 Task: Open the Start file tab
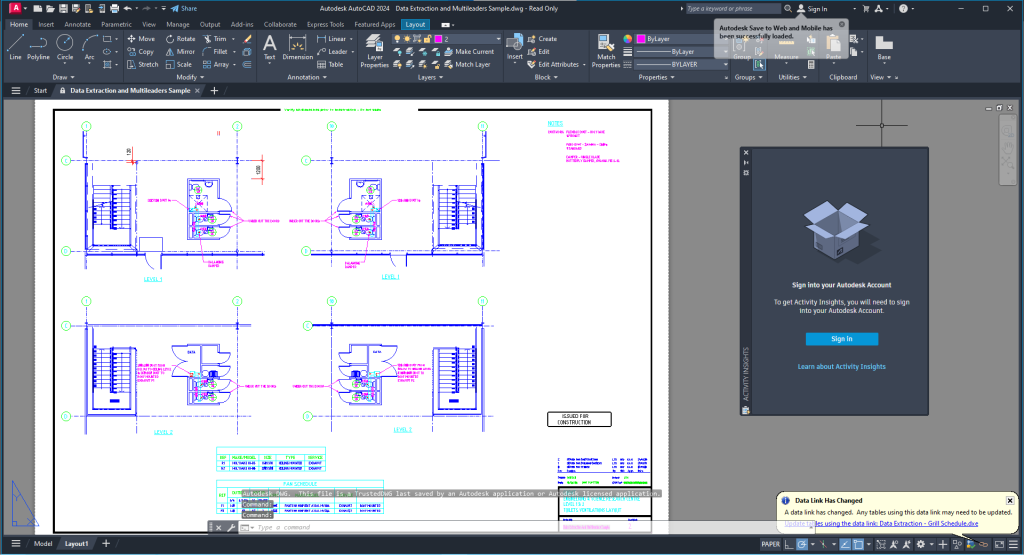40,91
